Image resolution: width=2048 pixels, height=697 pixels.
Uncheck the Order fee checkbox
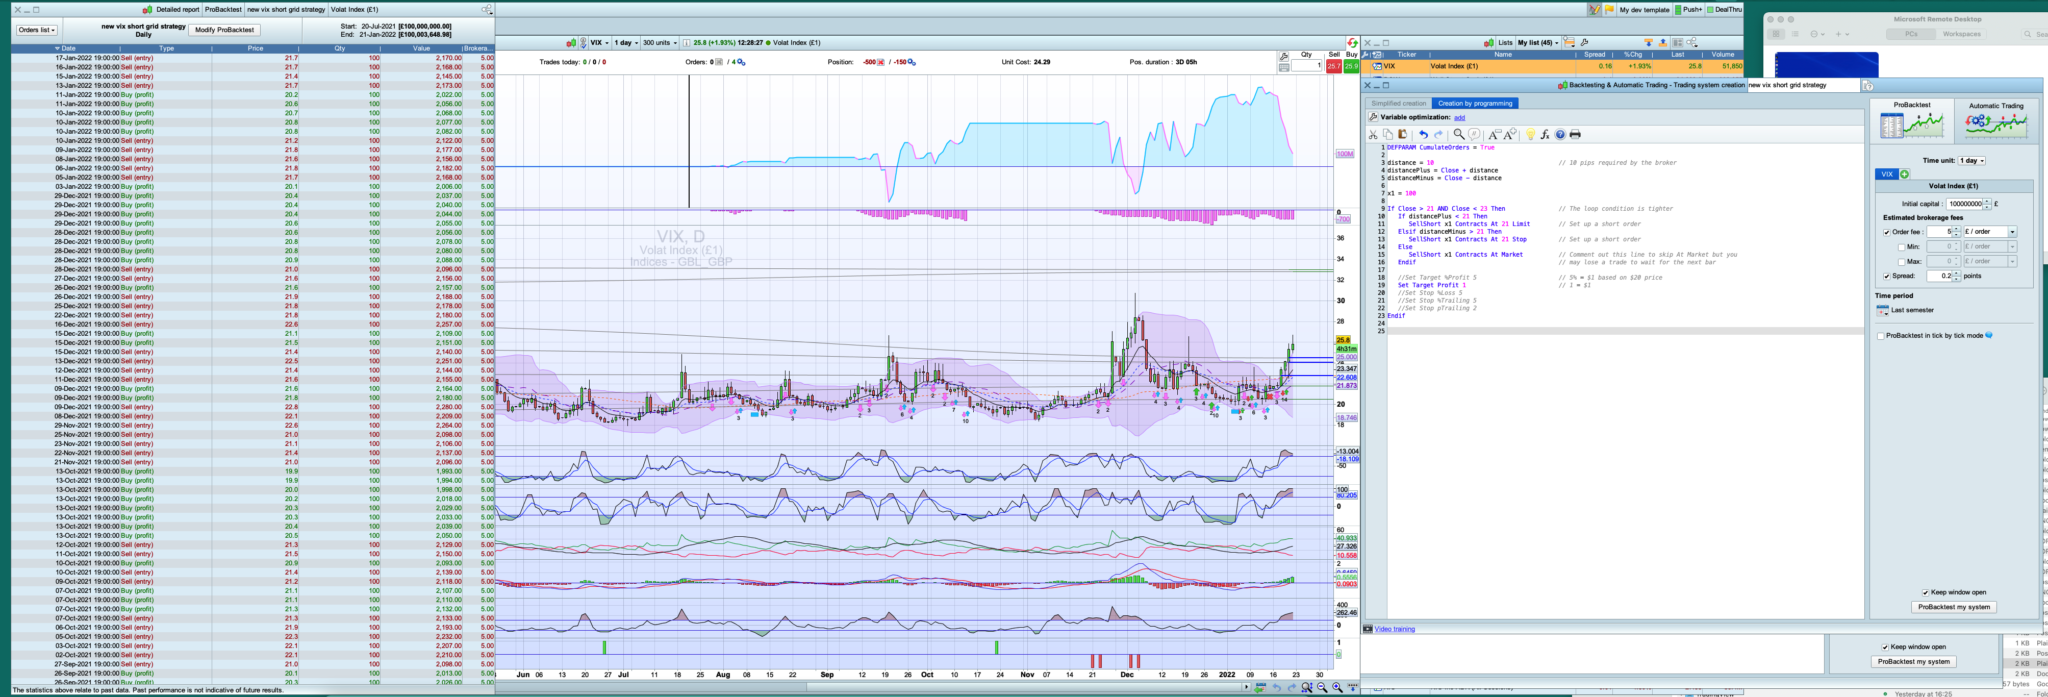pos(1887,232)
